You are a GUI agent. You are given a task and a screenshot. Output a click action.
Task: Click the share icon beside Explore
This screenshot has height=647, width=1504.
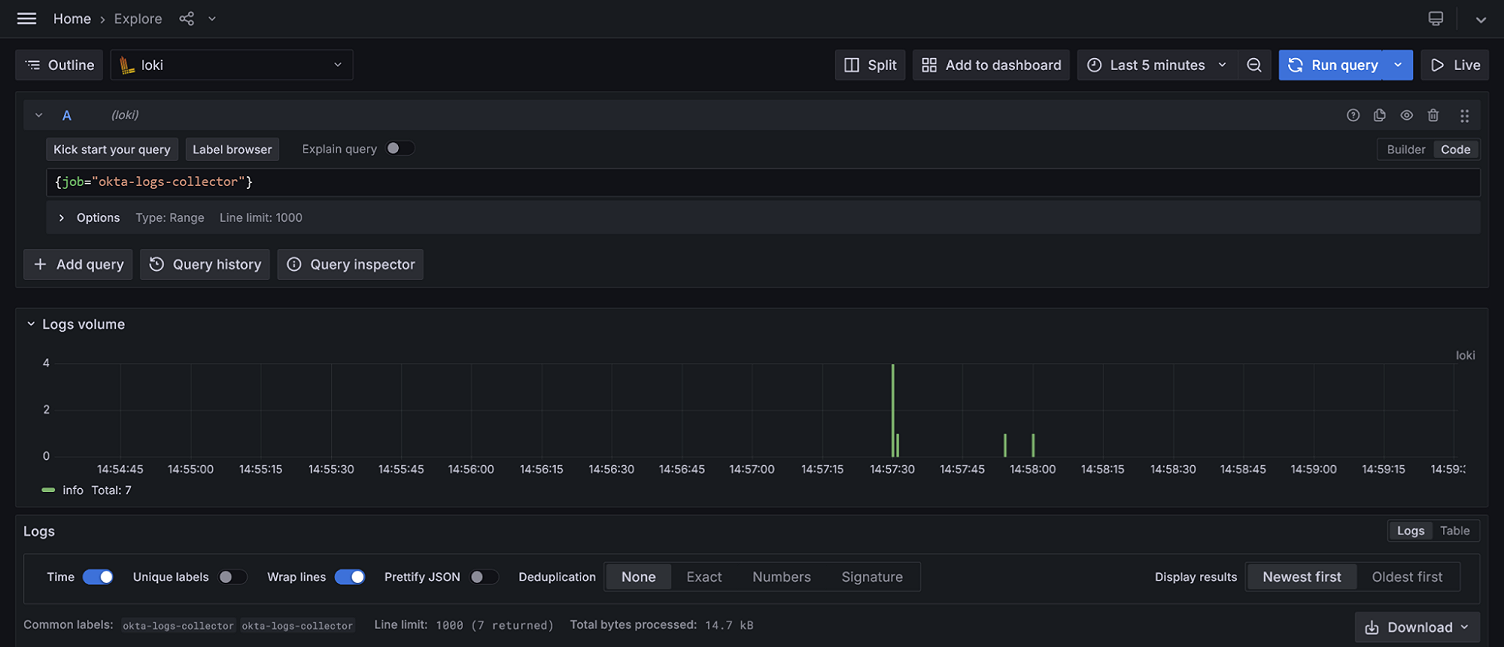click(x=187, y=19)
